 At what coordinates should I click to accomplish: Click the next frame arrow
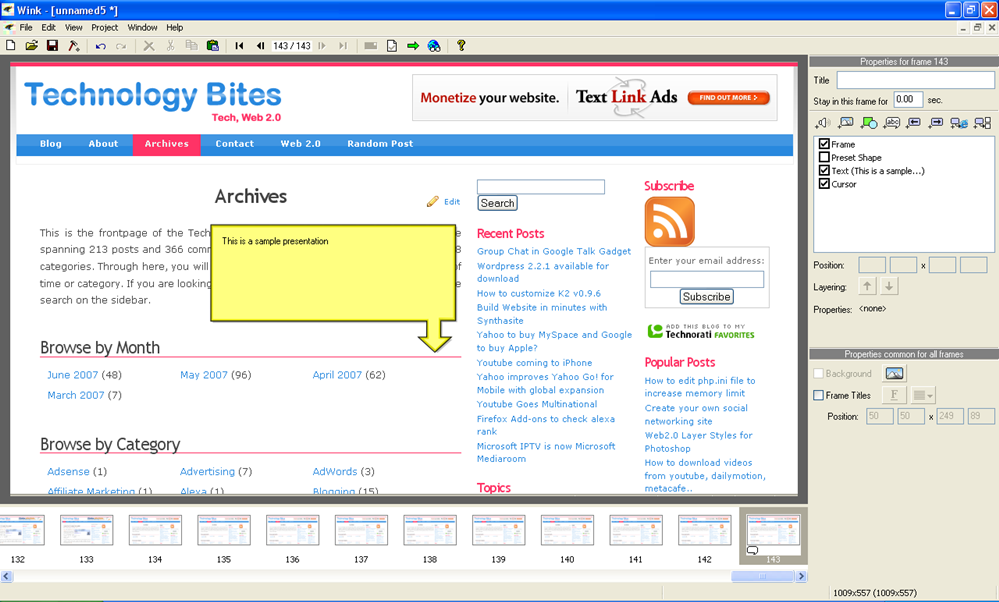pos(322,46)
